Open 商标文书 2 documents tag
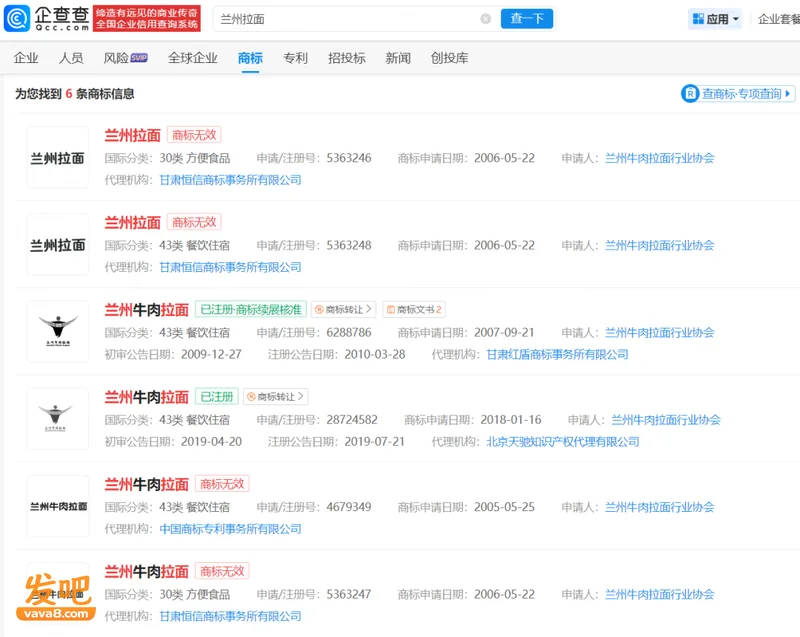 414,310
